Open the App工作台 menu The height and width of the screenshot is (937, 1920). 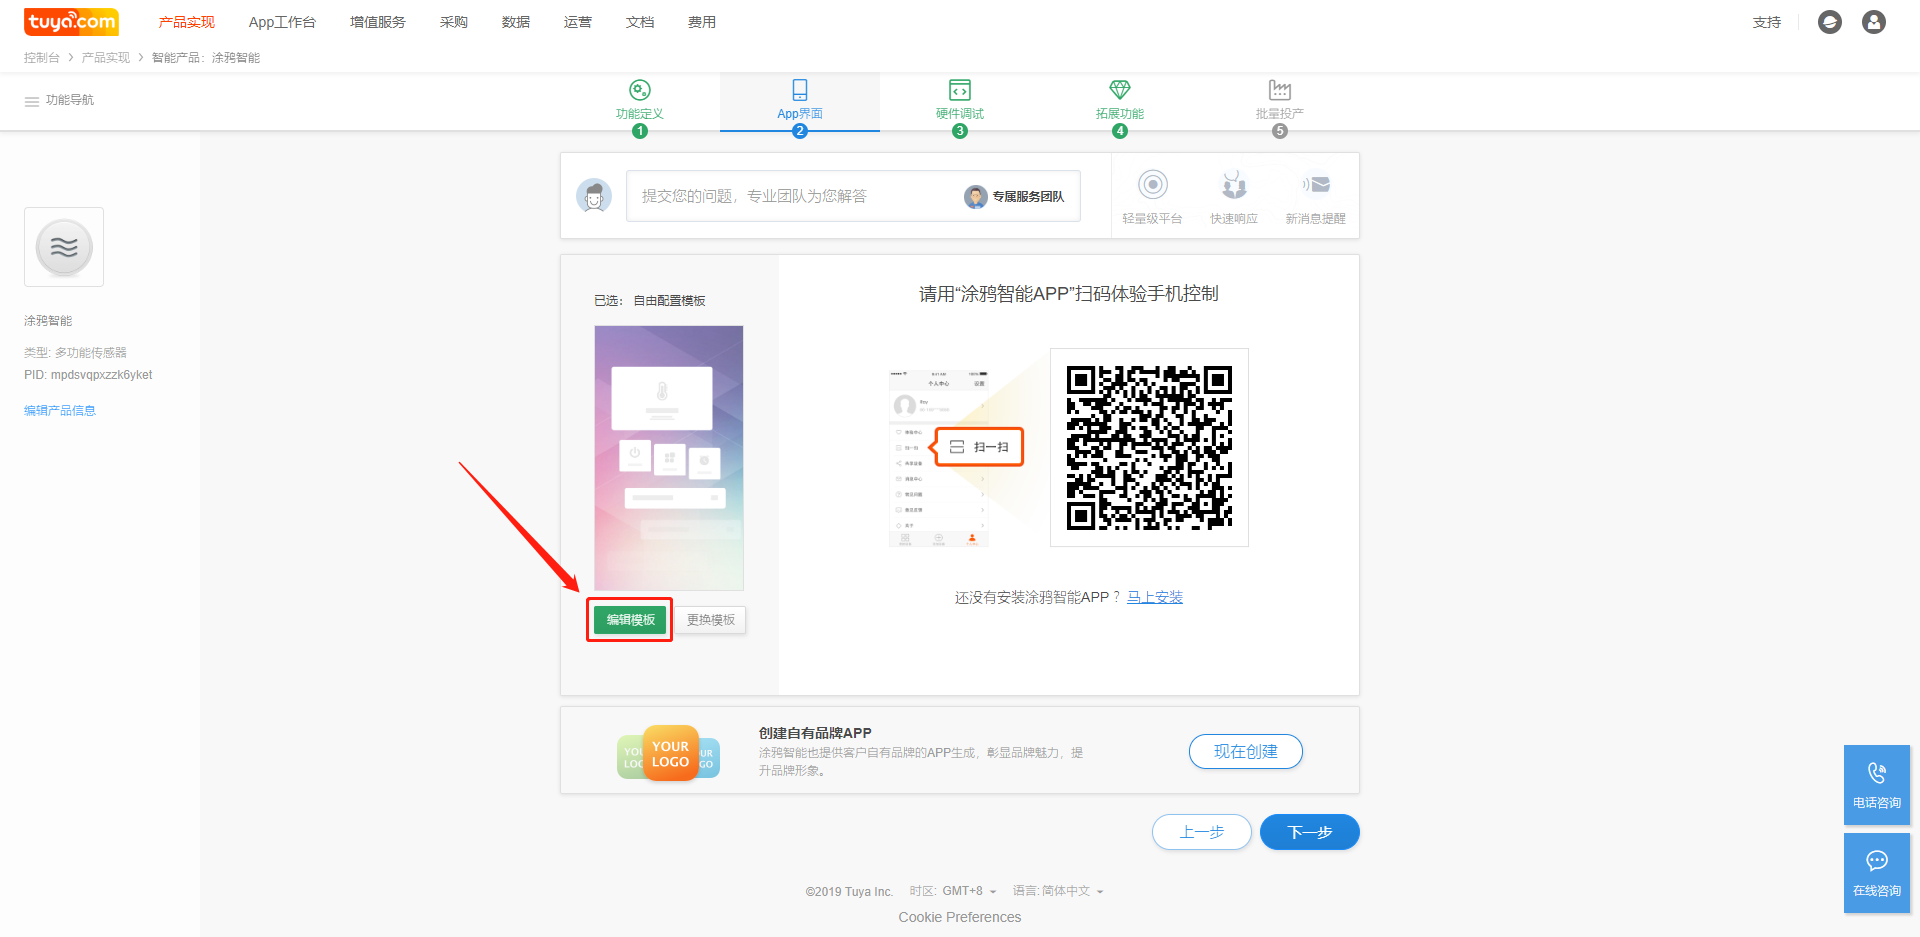click(x=282, y=22)
